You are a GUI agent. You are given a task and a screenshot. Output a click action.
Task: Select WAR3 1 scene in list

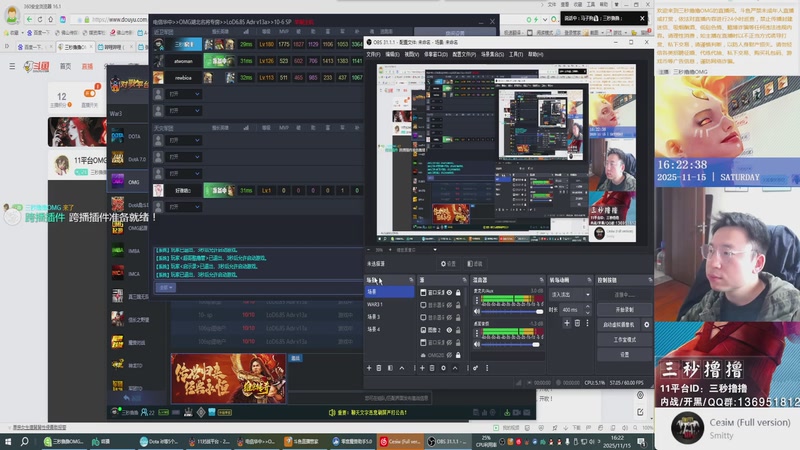(x=390, y=305)
